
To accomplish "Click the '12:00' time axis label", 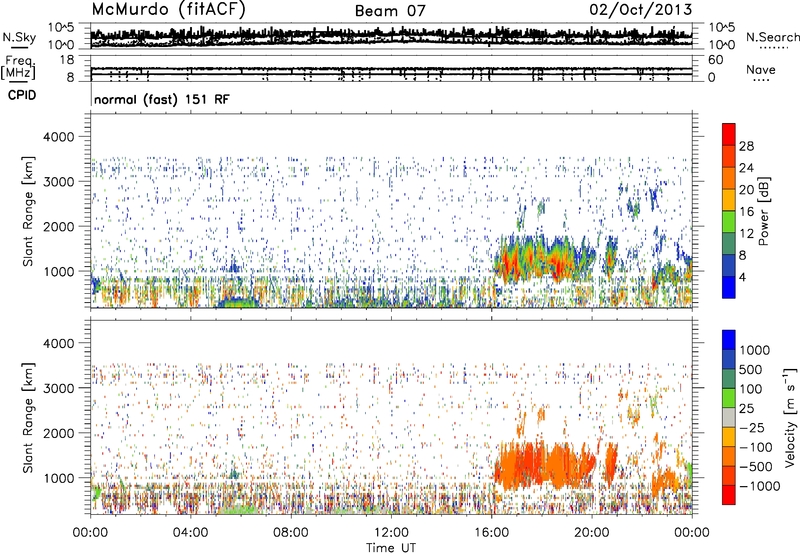I will coord(391,533).
